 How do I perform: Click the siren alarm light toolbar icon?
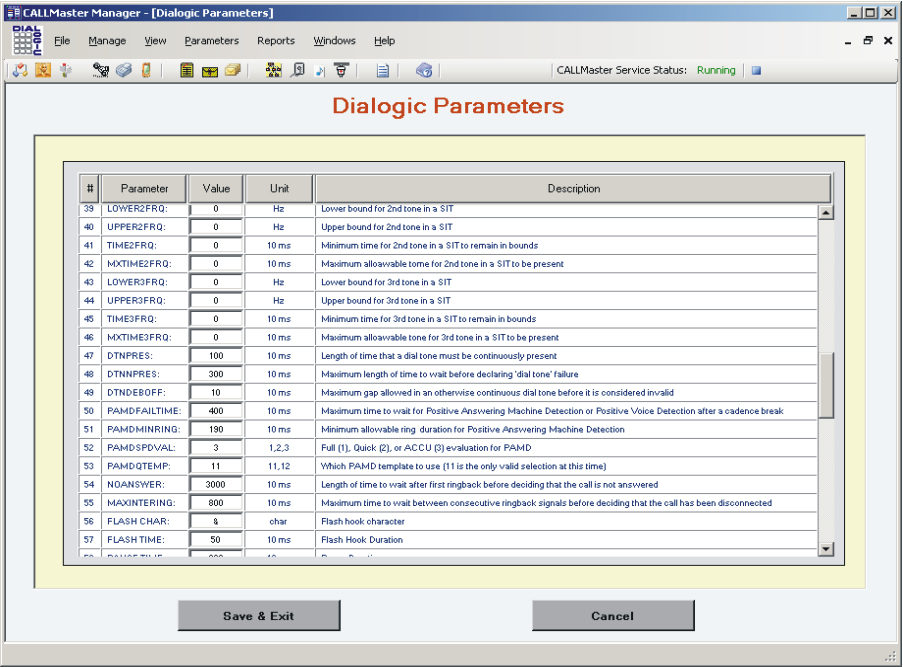point(342,70)
